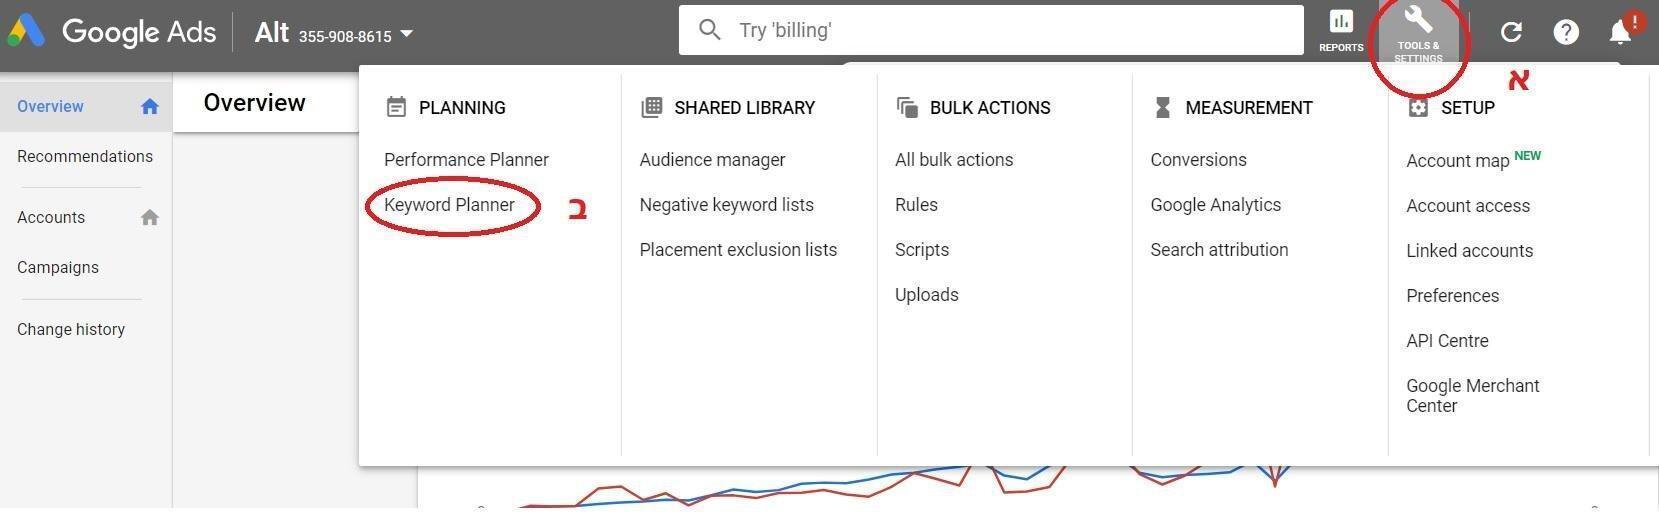The image size is (1659, 517).
Task: Open Keyword Planner
Action: pyautogui.click(x=449, y=205)
